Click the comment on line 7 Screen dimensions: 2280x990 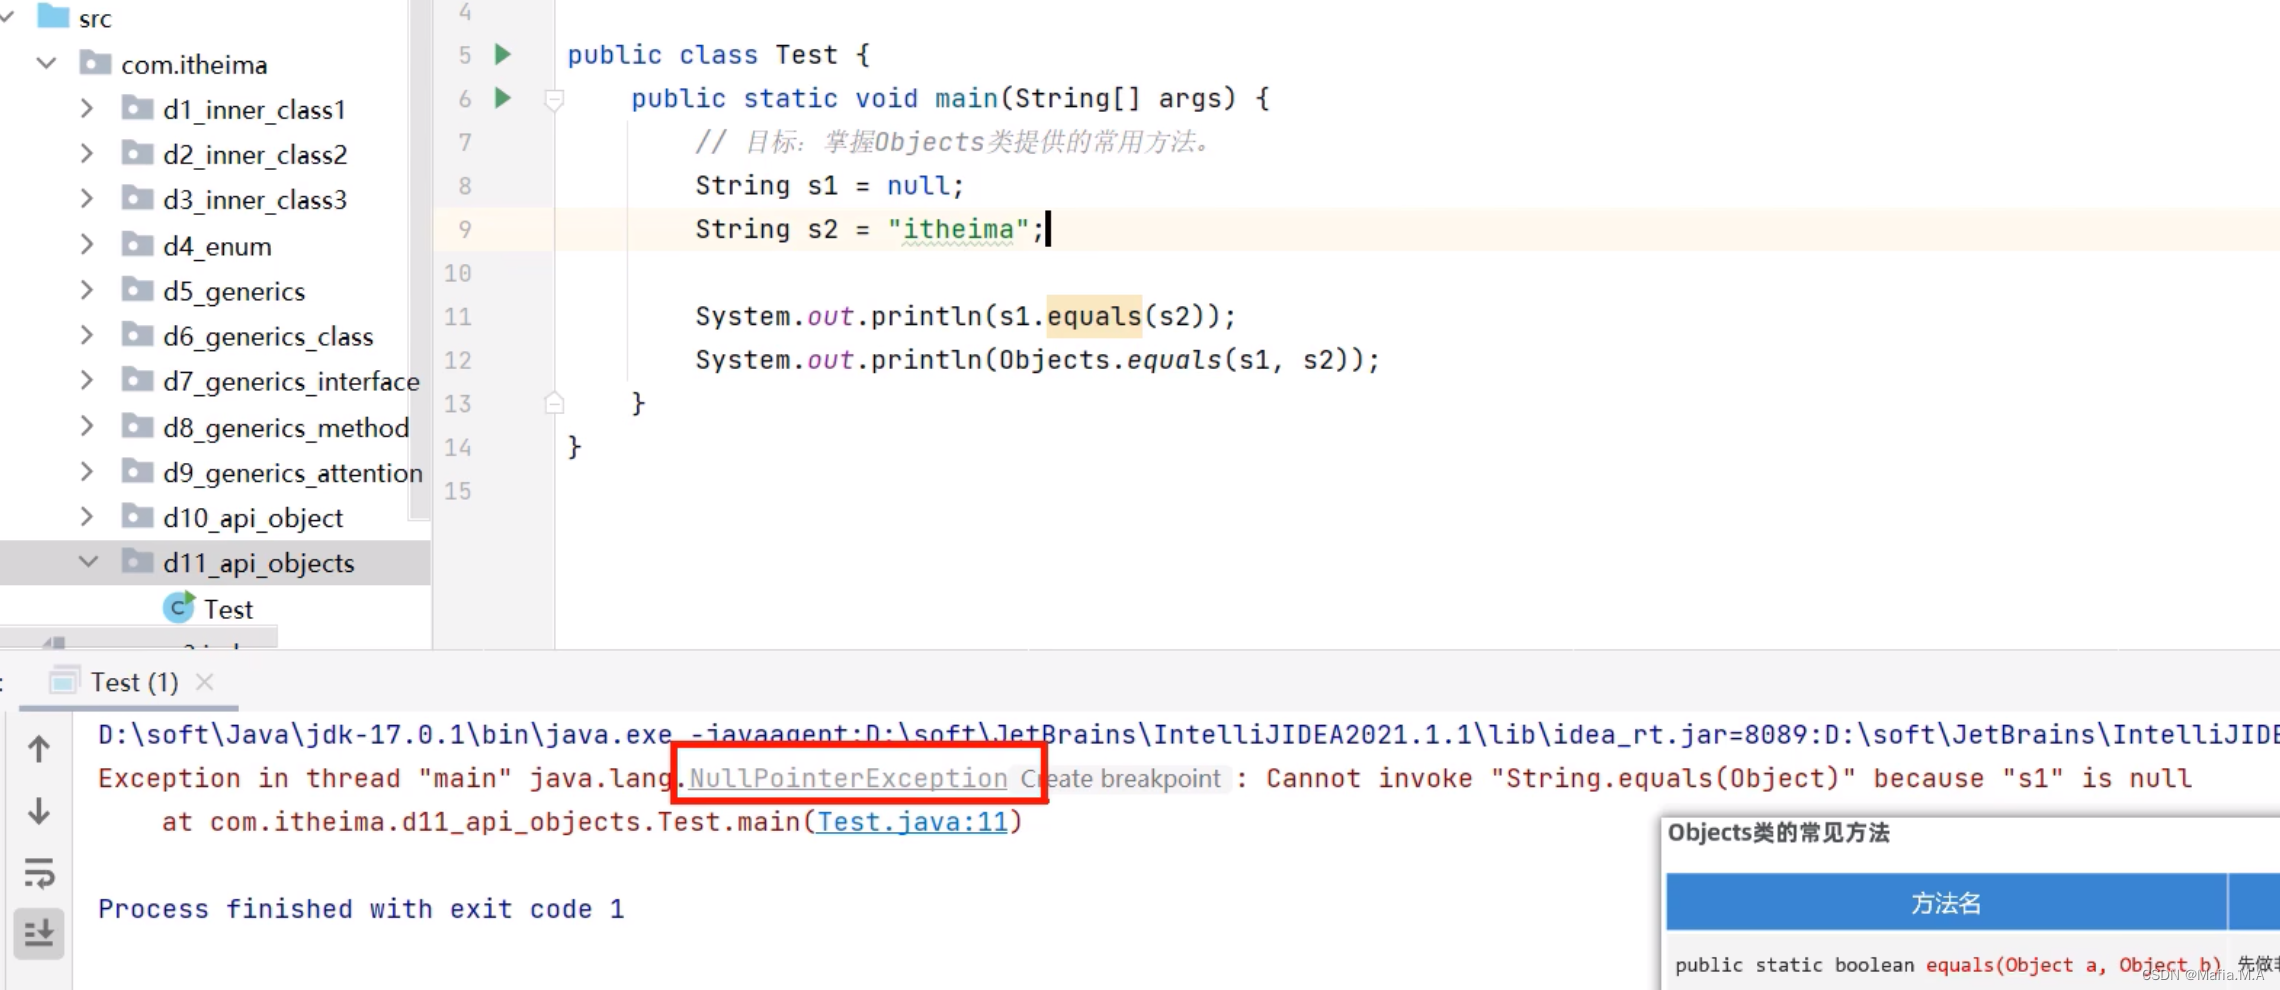[956, 142]
